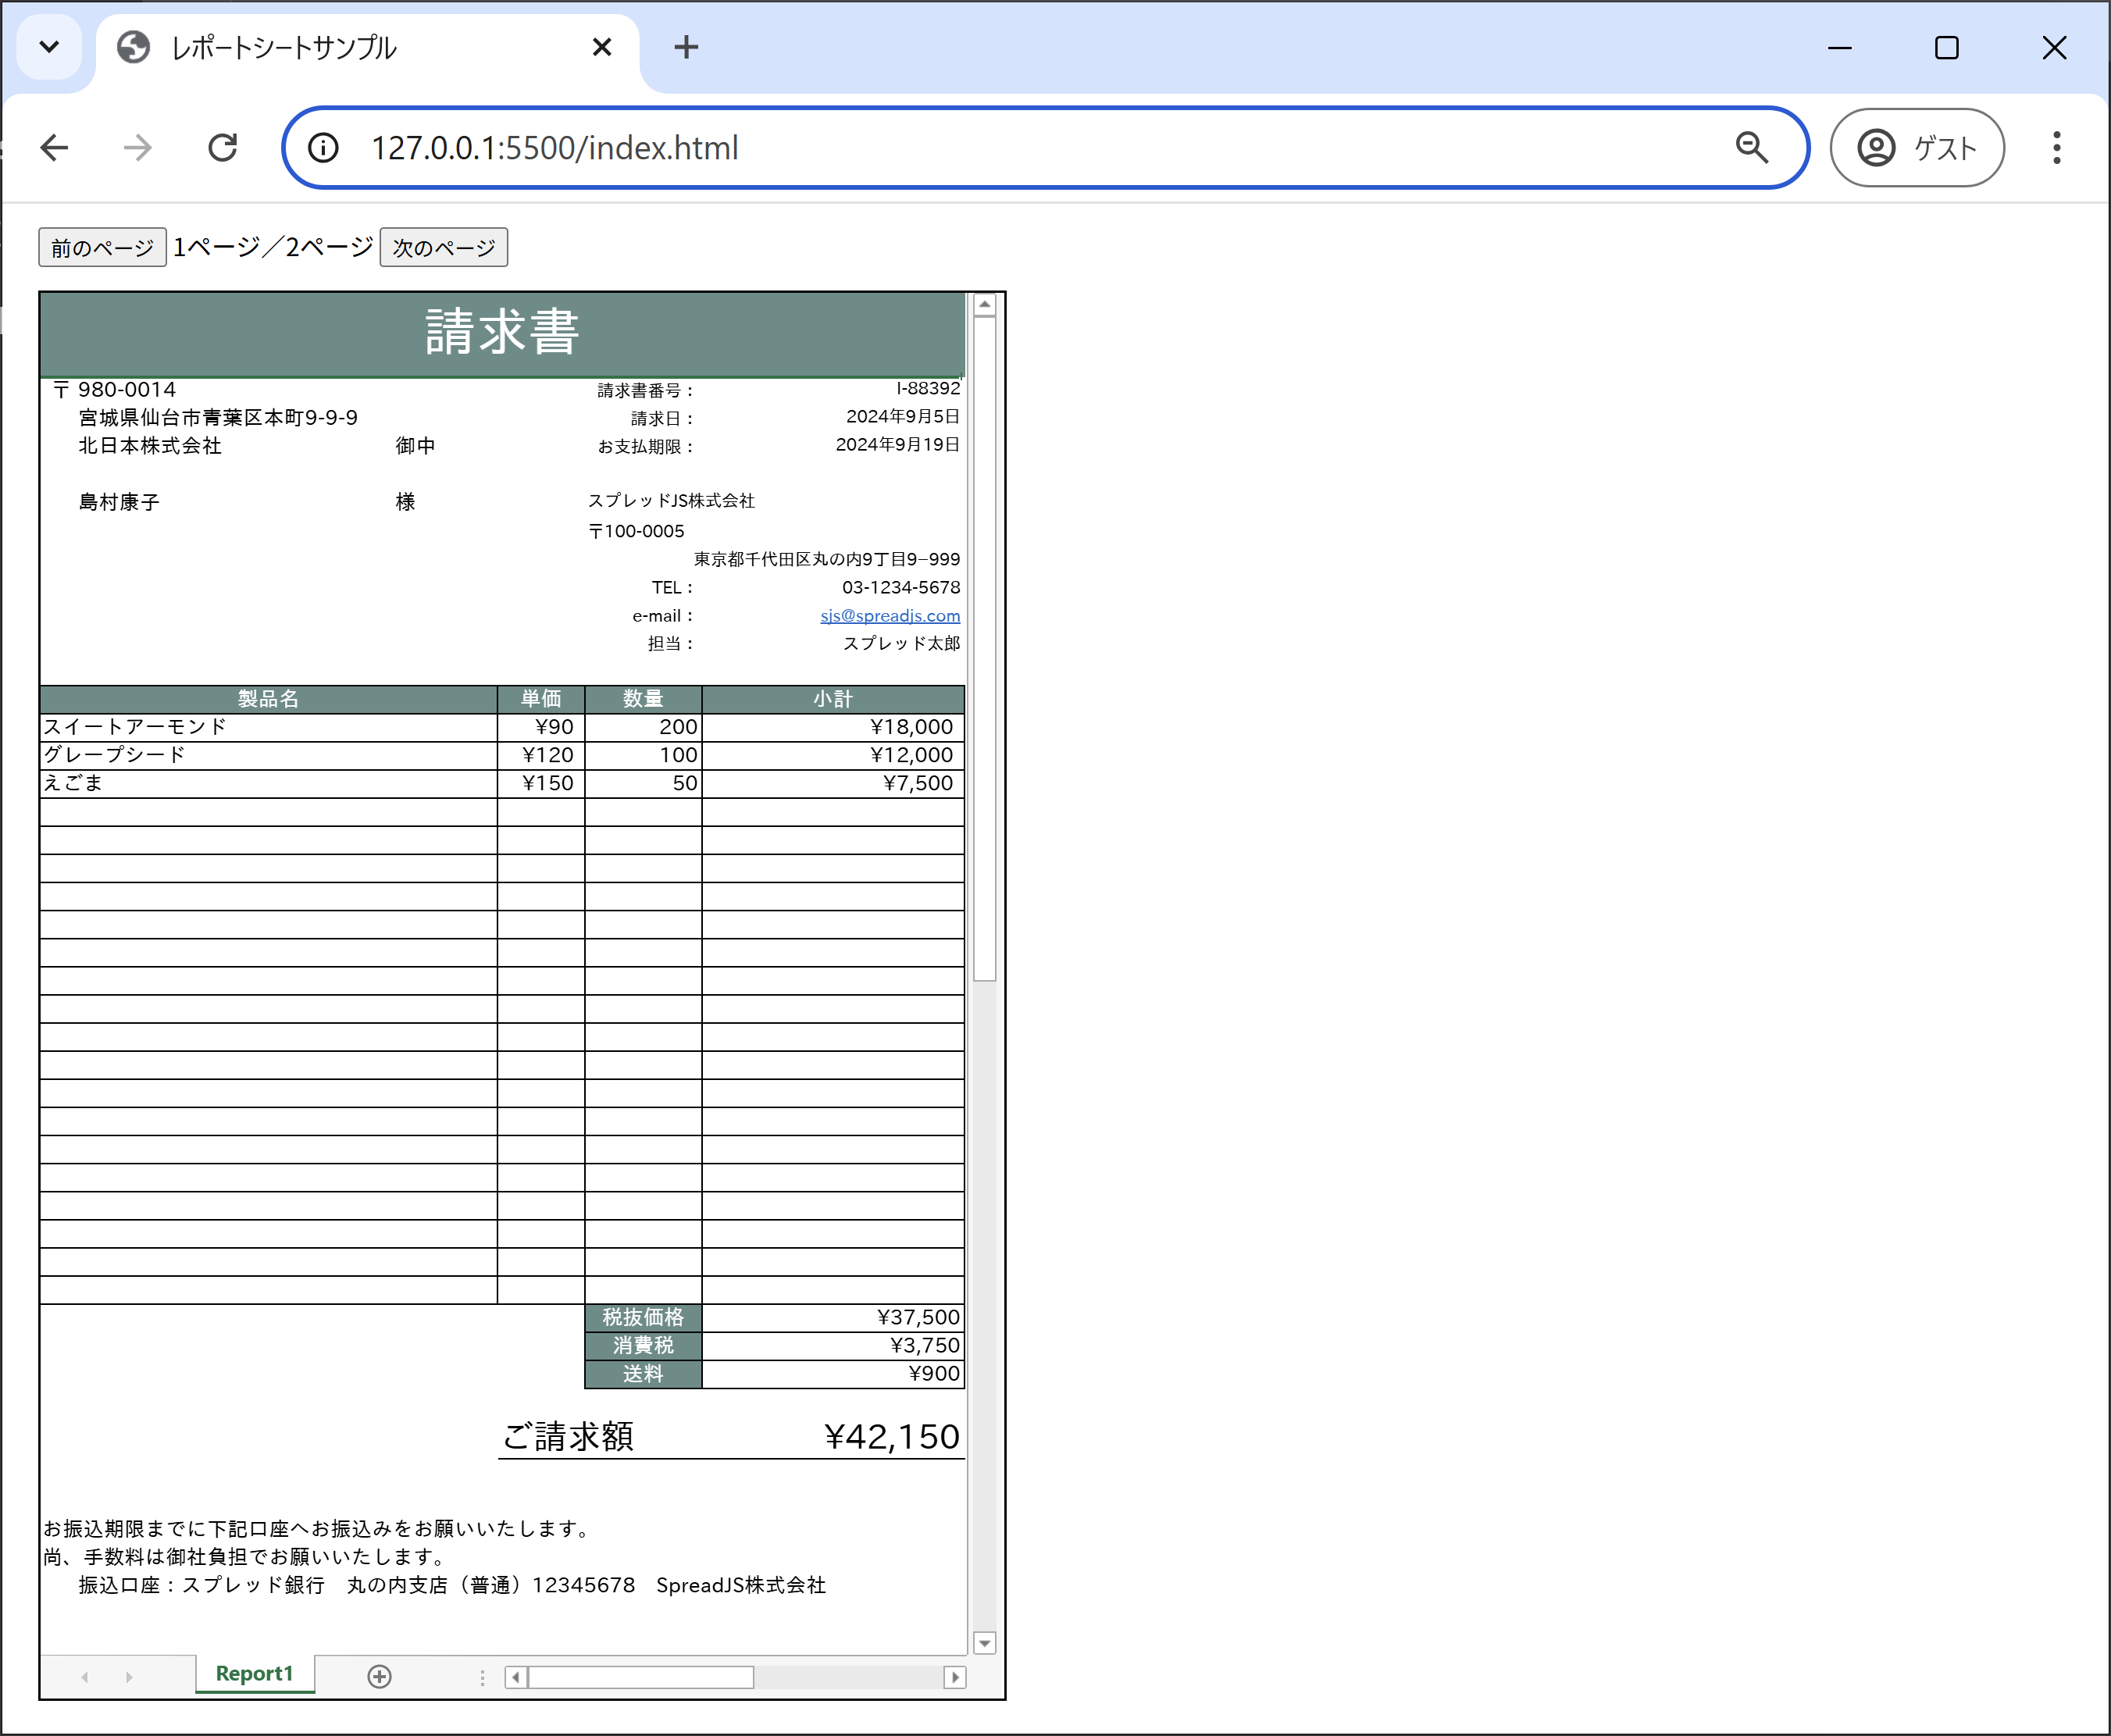The width and height of the screenshot is (2111, 1736).
Task: Click the sheet tab scroll-left arrow
Action: pyautogui.click(x=85, y=1677)
